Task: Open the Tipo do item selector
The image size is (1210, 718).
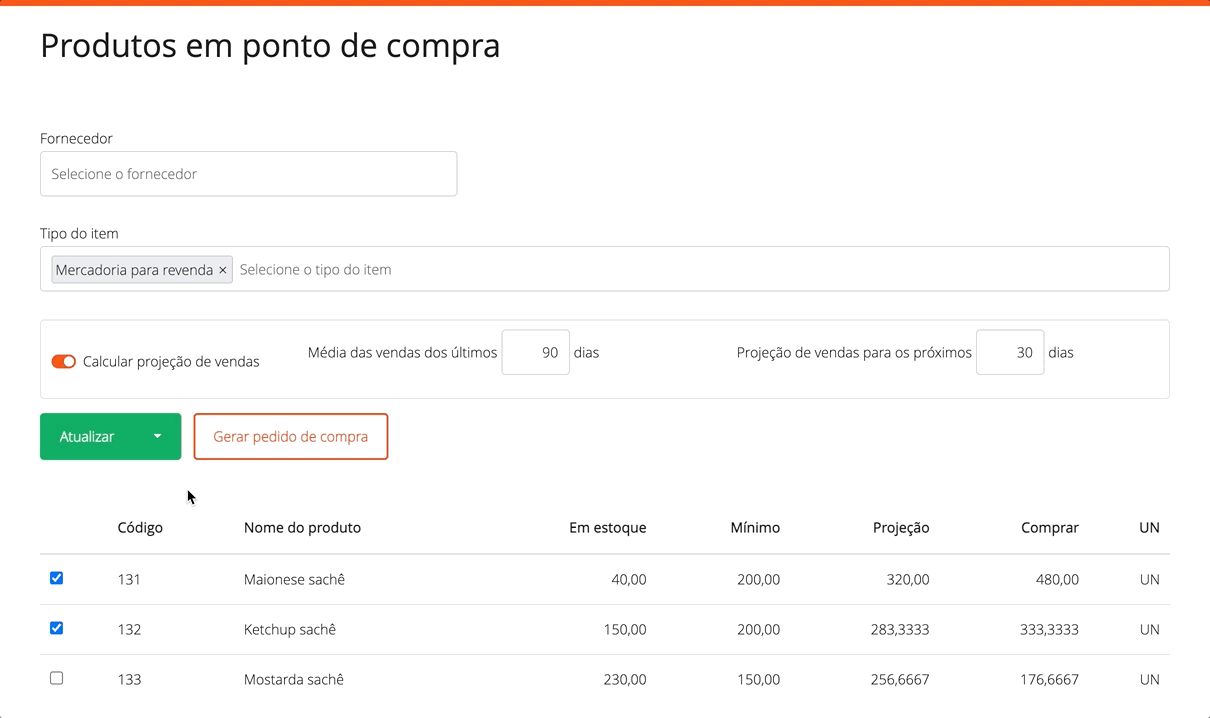Action: (700, 270)
